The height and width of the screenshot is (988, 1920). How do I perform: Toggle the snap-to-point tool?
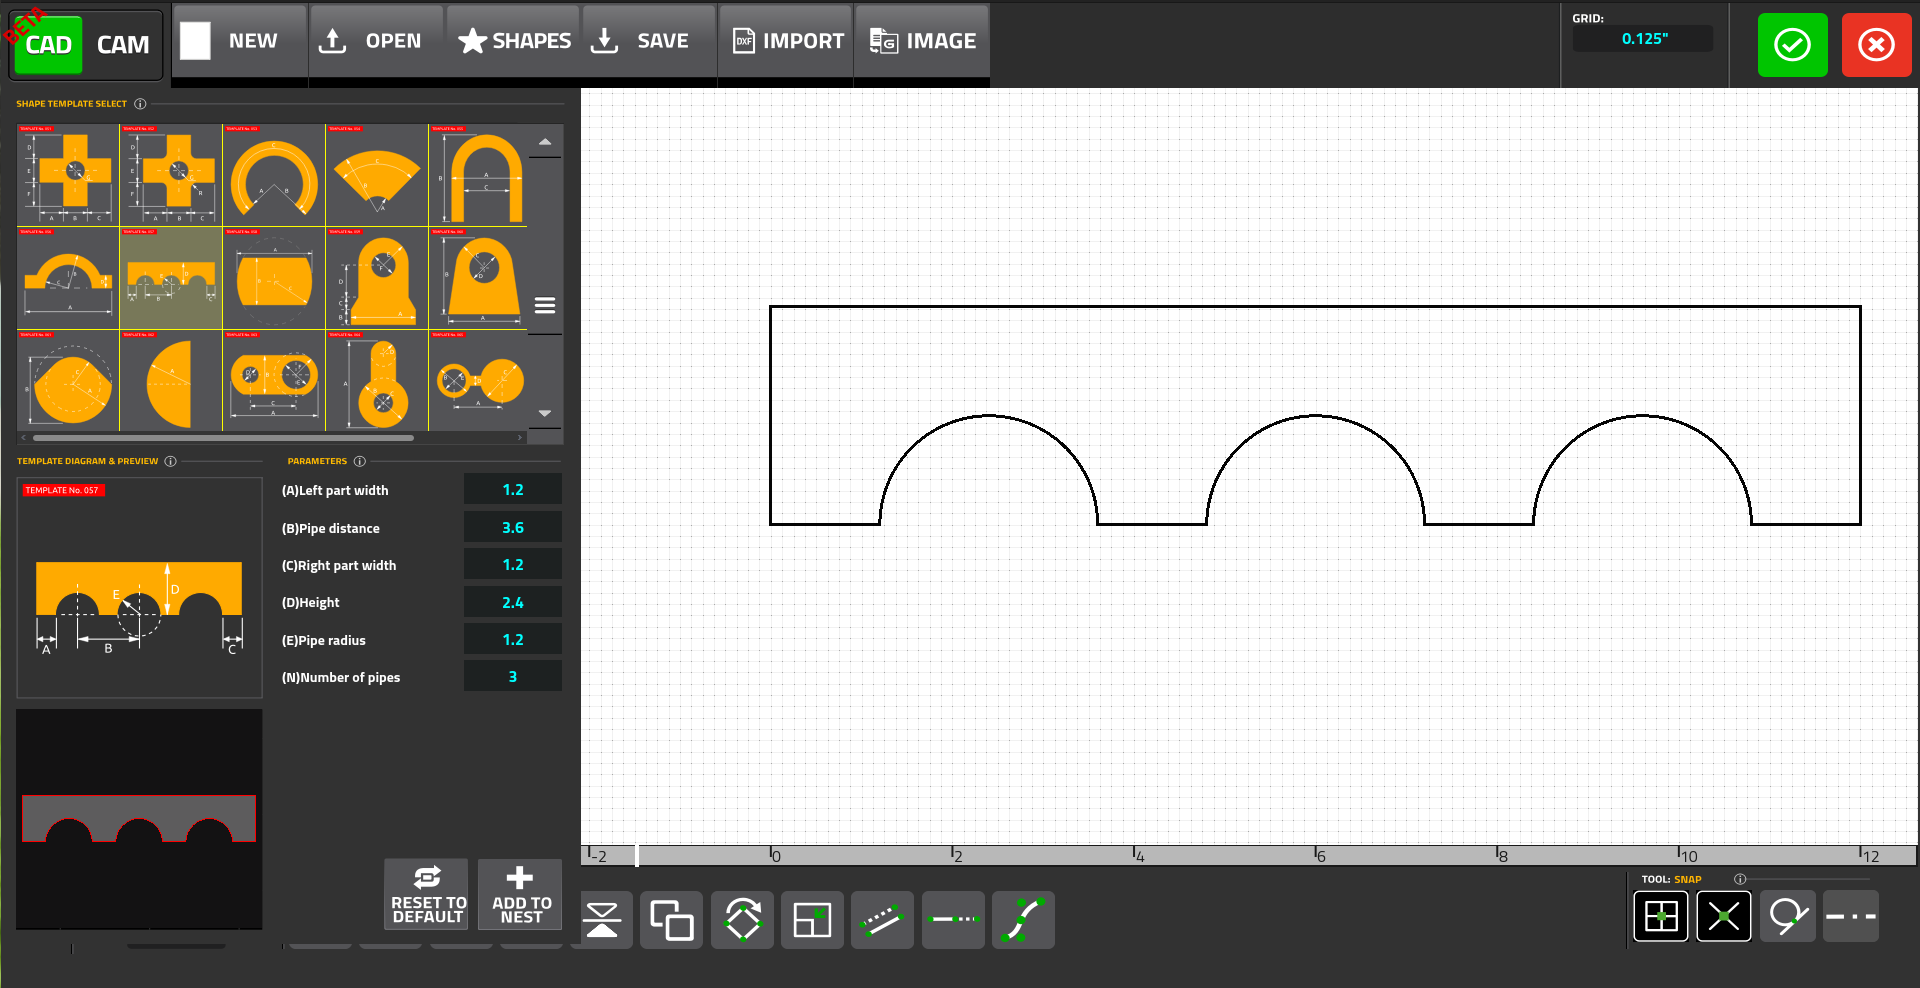point(1723,916)
